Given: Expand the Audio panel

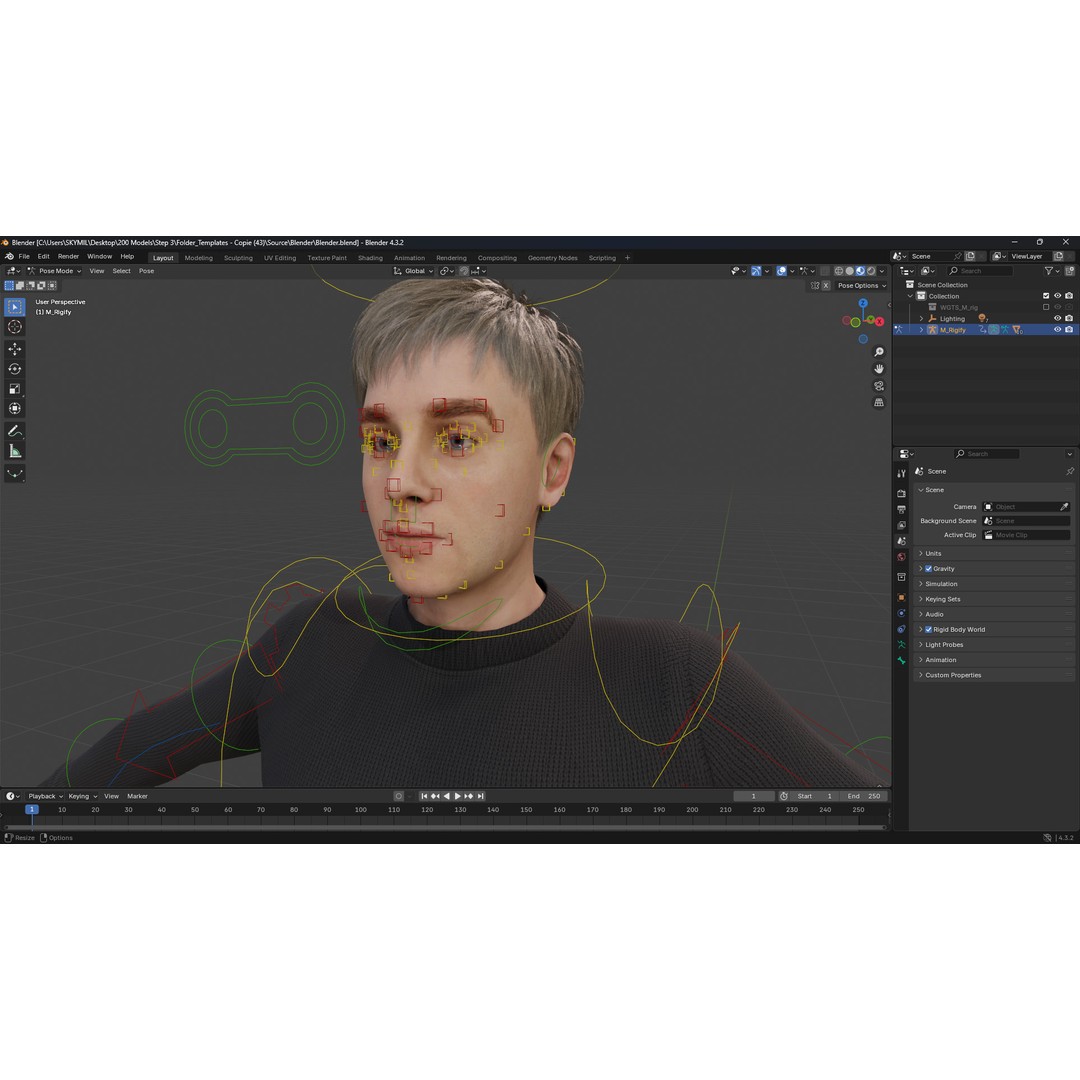Looking at the screenshot, I should [995, 614].
